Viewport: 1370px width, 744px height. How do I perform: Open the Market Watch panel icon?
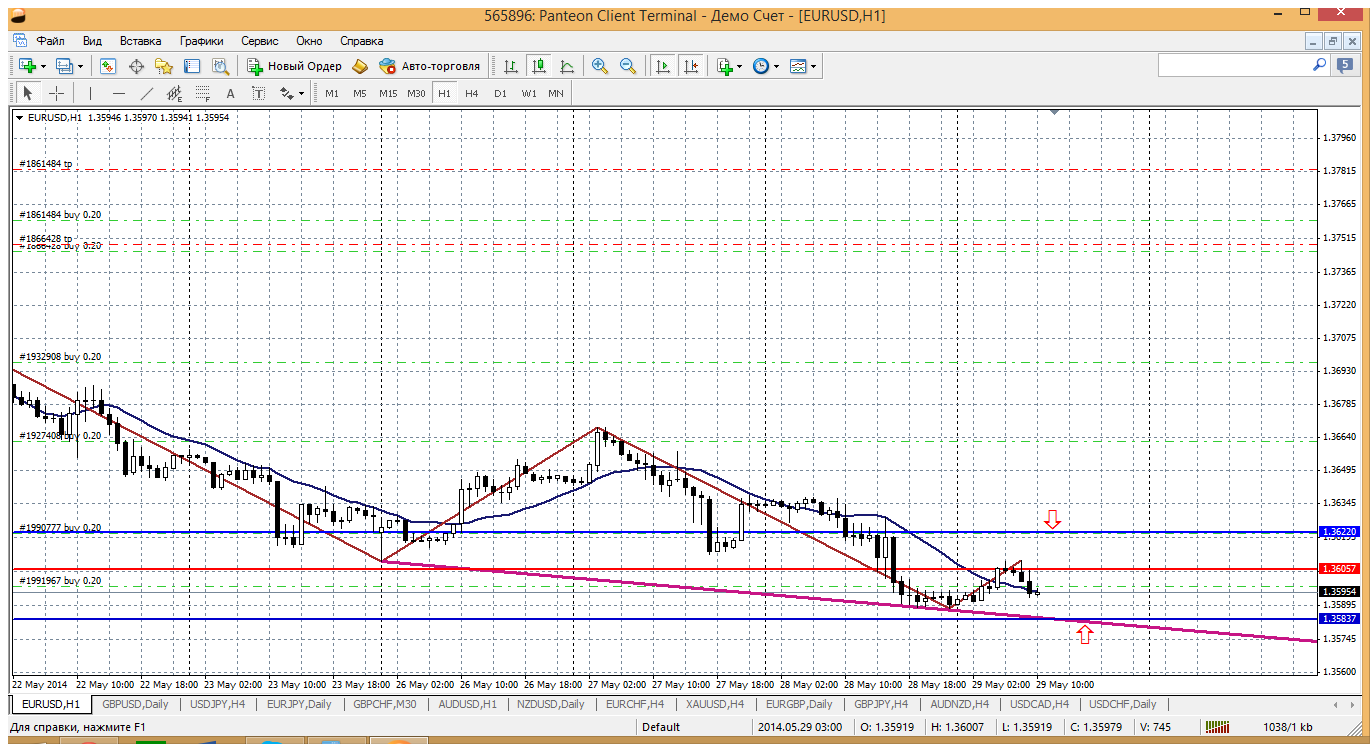coord(108,66)
